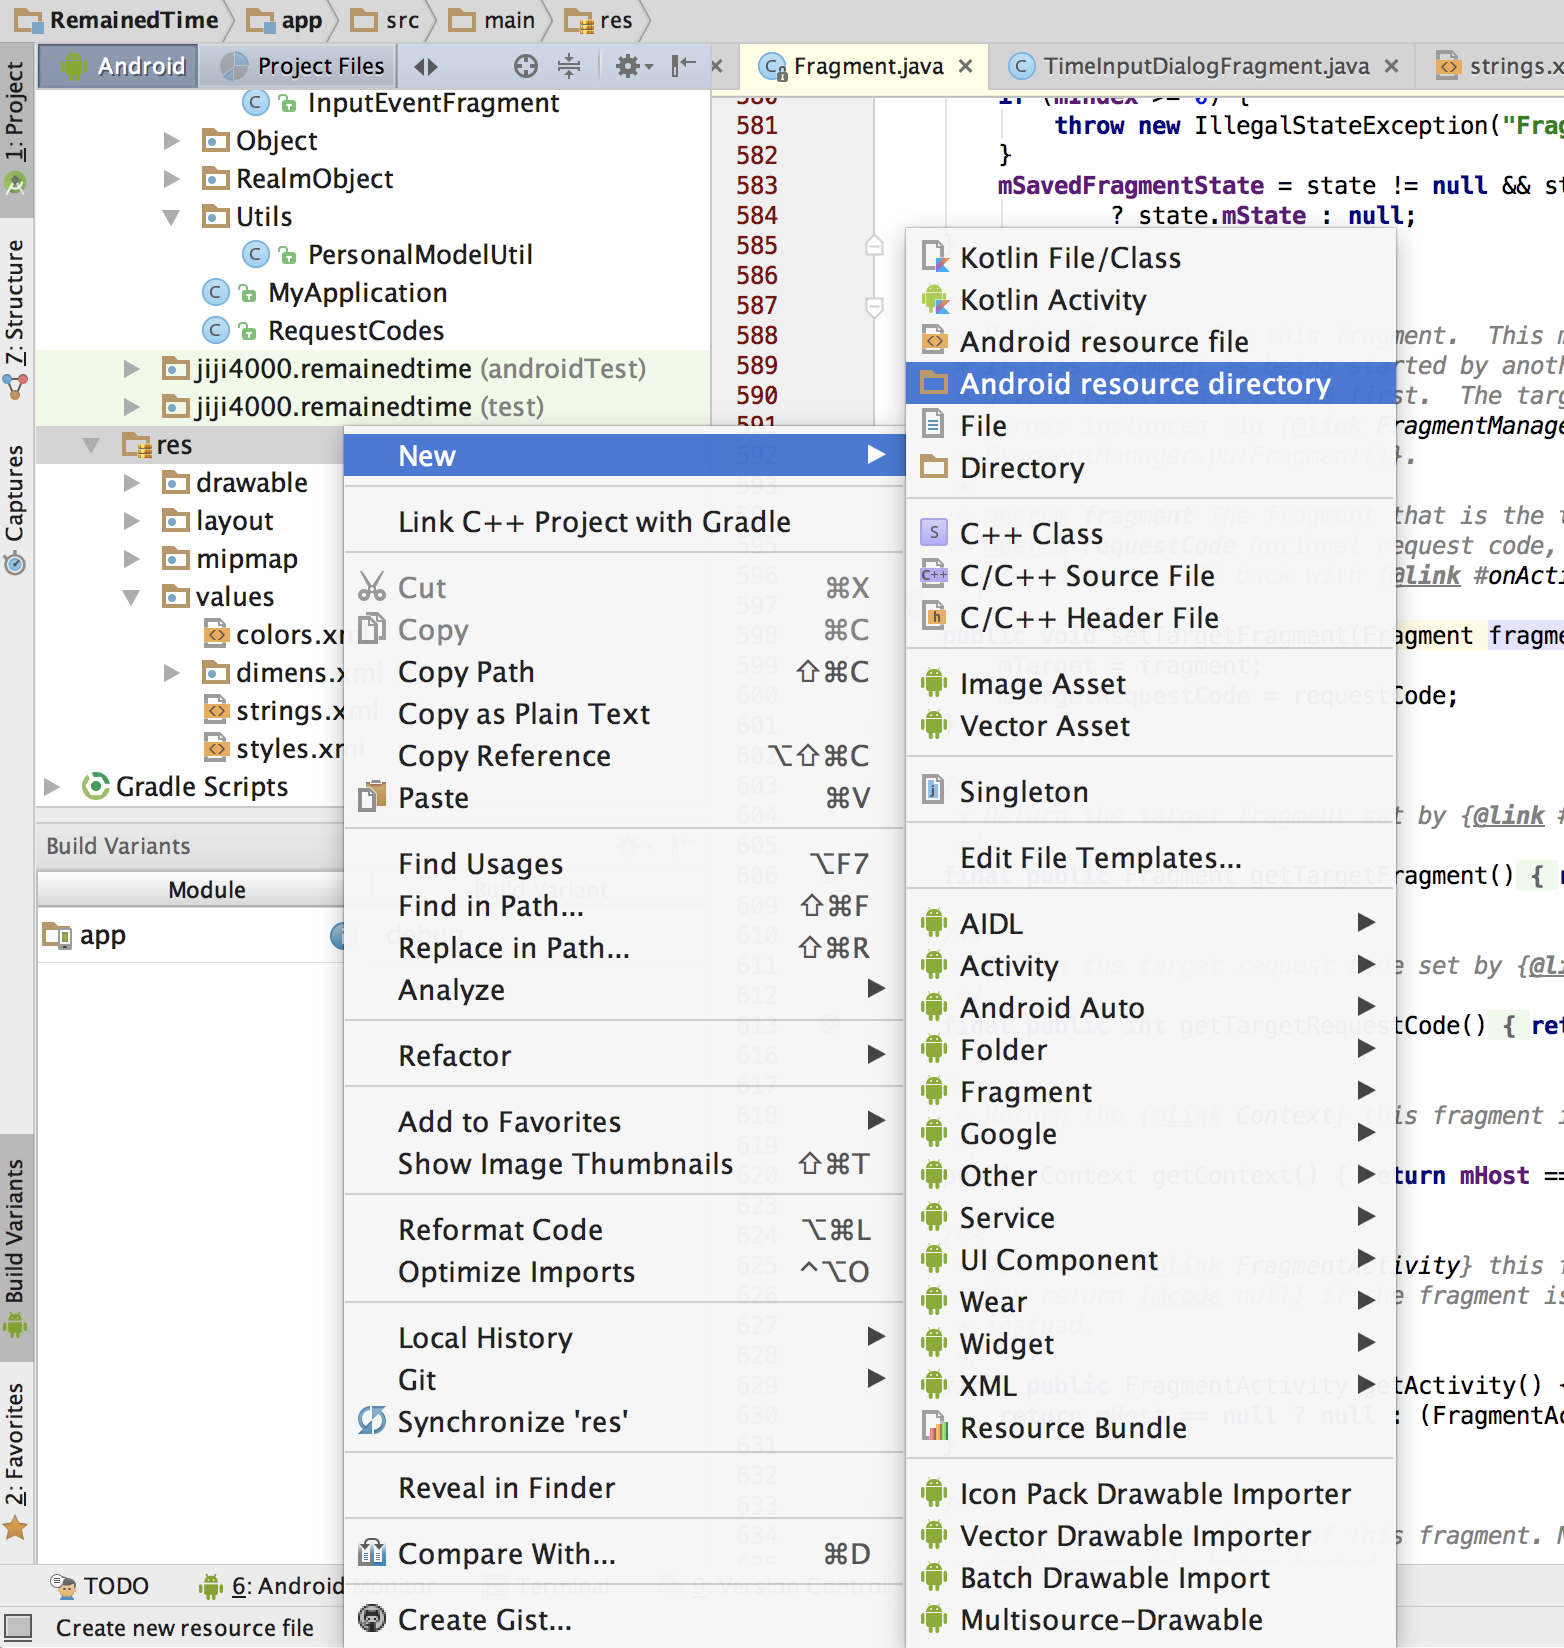Select Icon Pack Drawable Importer
The width and height of the screenshot is (1564, 1648).
pos(1150,1494)
